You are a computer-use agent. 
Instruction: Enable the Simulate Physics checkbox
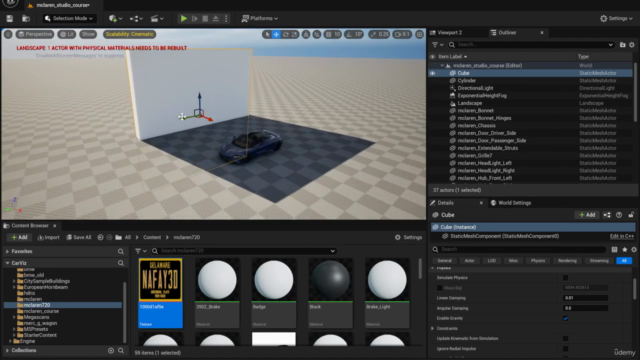tap(565, 278)
